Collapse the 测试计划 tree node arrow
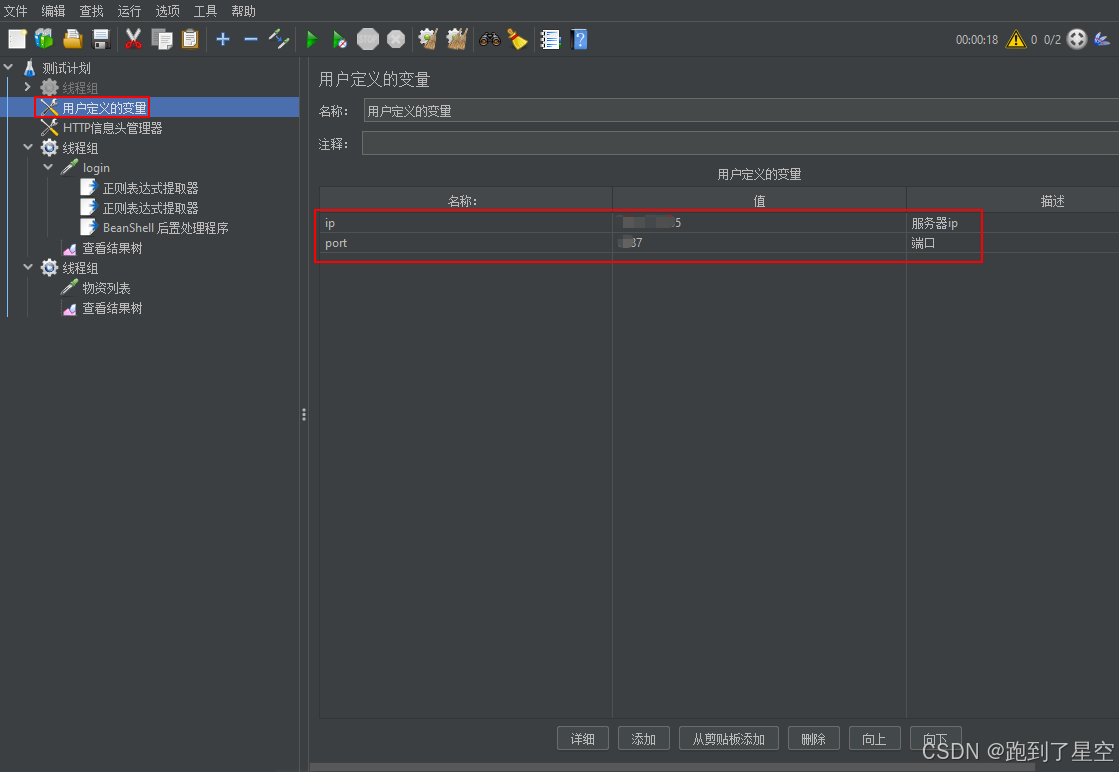Viewport: 1119px width, 772px height. [x=9, y=68]
